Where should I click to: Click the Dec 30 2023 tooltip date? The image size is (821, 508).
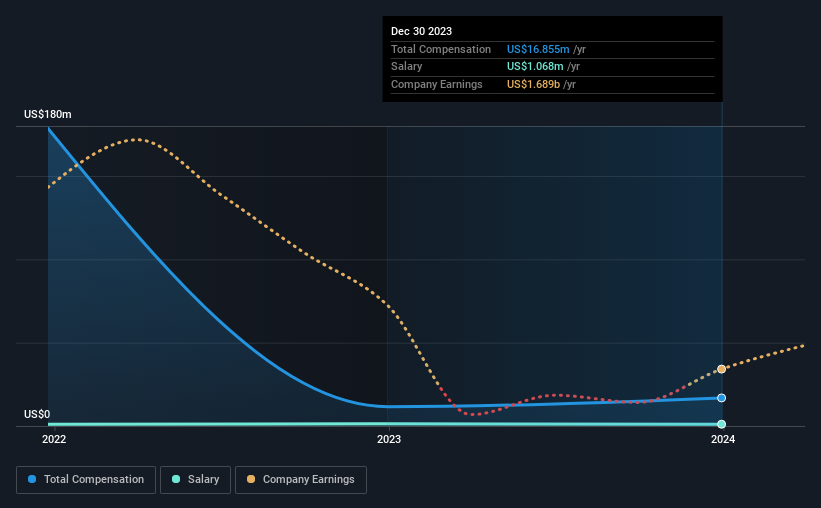coord(421,31)
